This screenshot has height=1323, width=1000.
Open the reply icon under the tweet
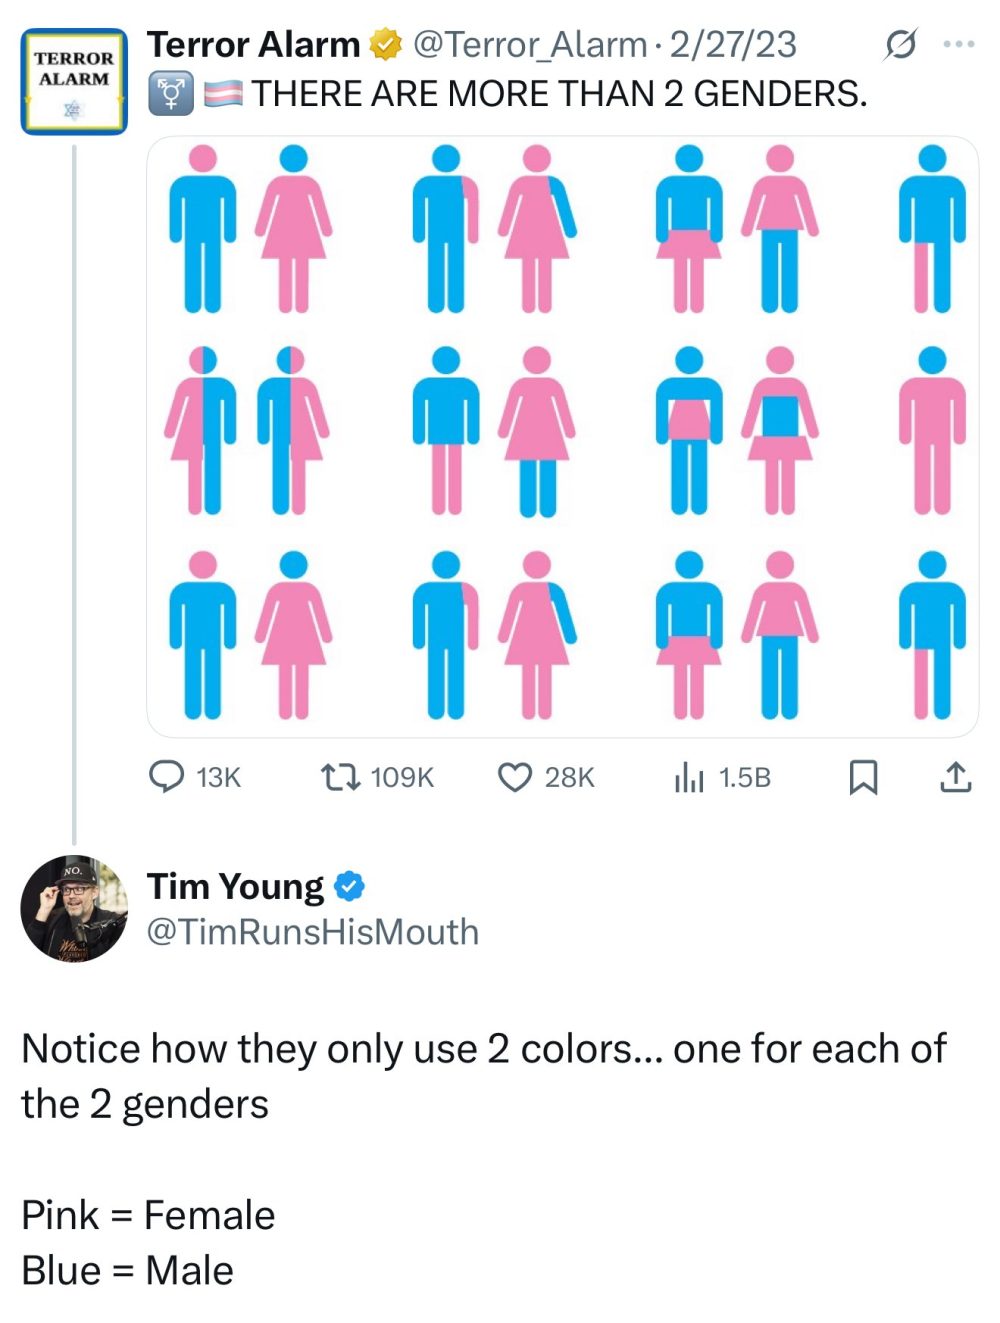pos(169,776)
